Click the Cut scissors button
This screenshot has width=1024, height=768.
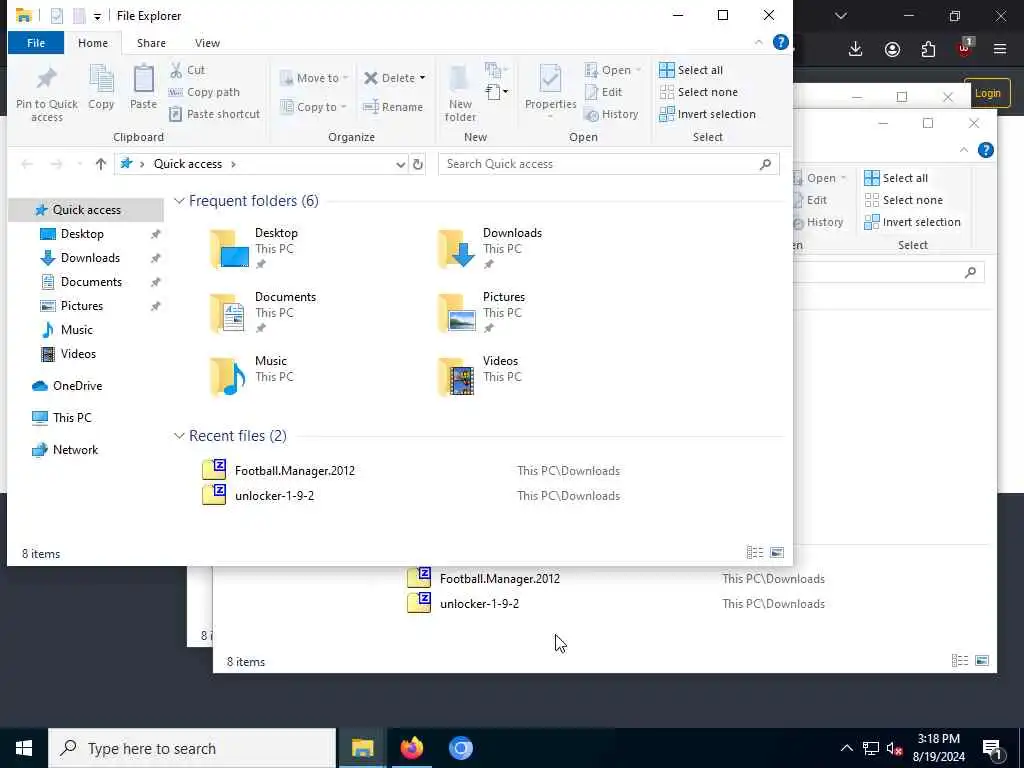pos(187,70)
